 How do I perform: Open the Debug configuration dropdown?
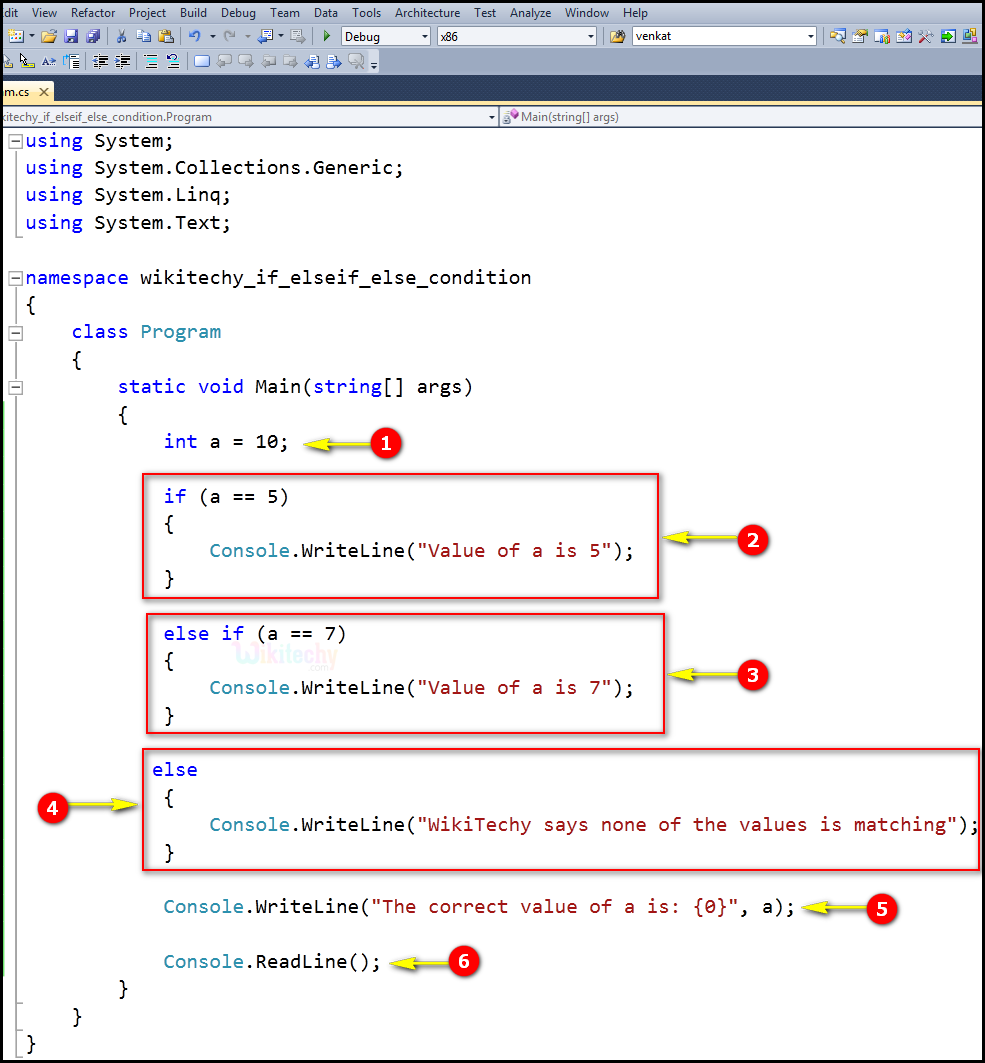[424, 36]
